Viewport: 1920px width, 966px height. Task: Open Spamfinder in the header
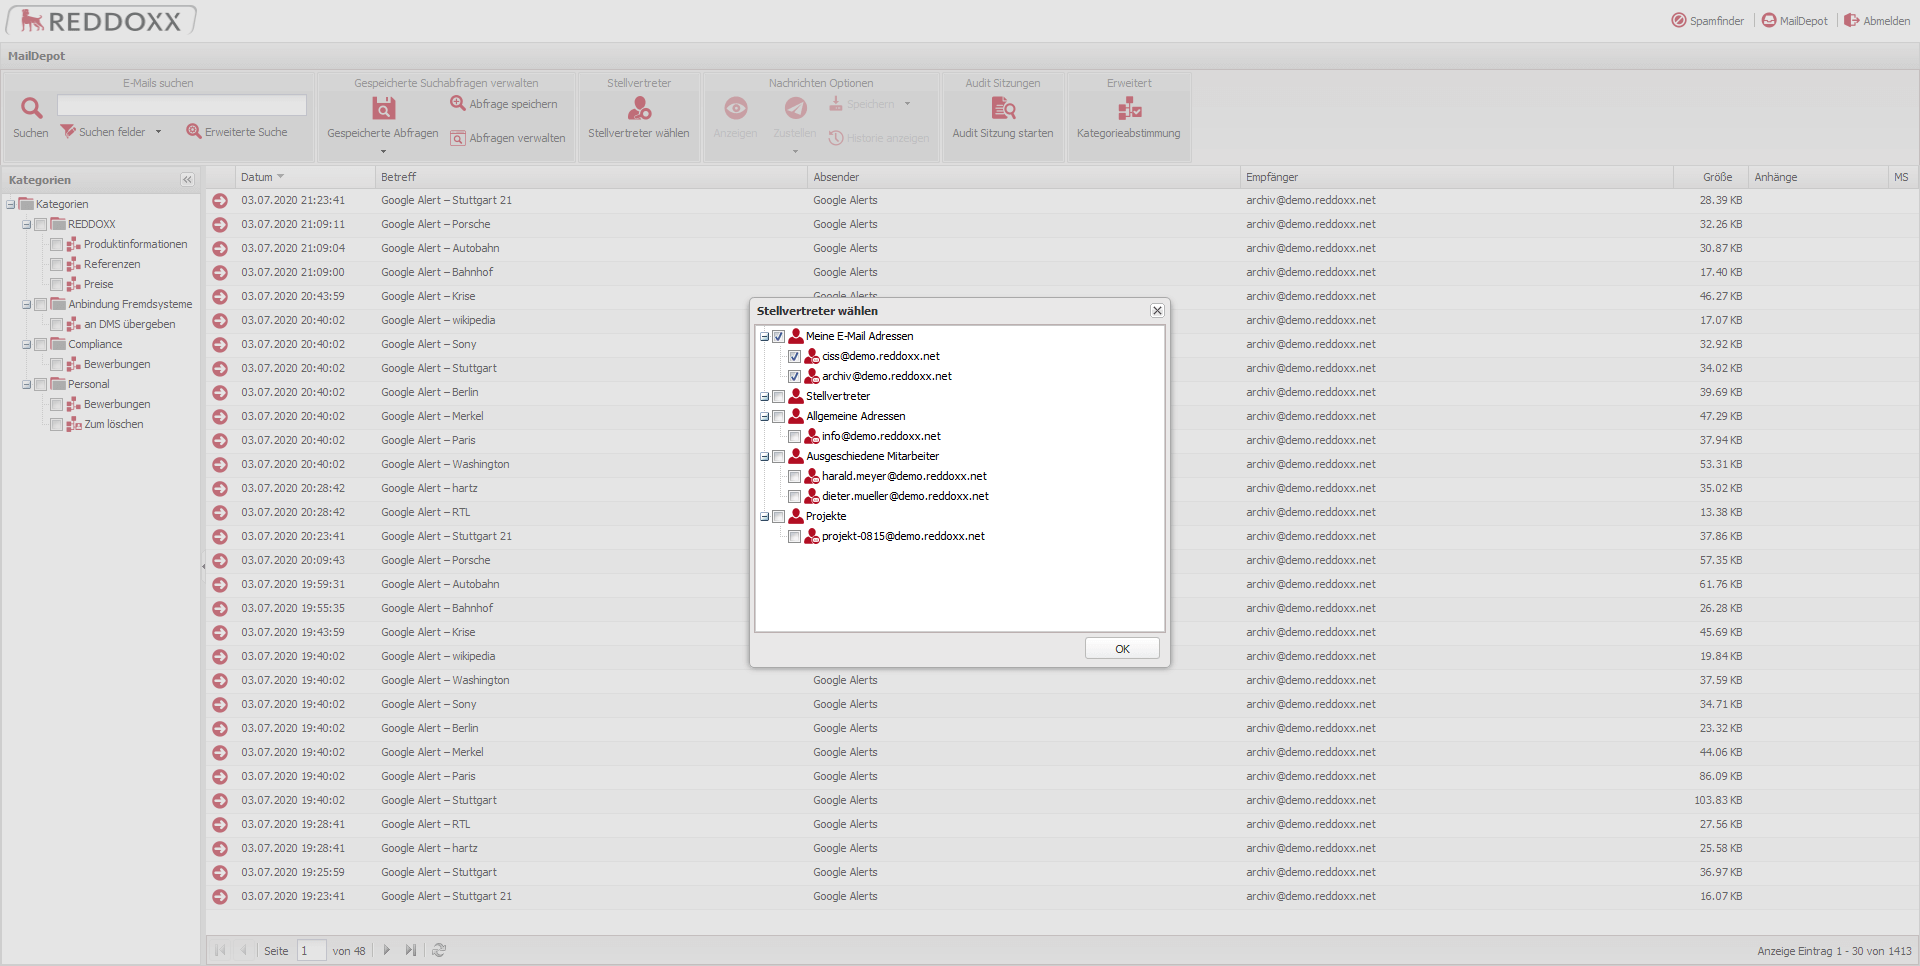[1708, 20]
